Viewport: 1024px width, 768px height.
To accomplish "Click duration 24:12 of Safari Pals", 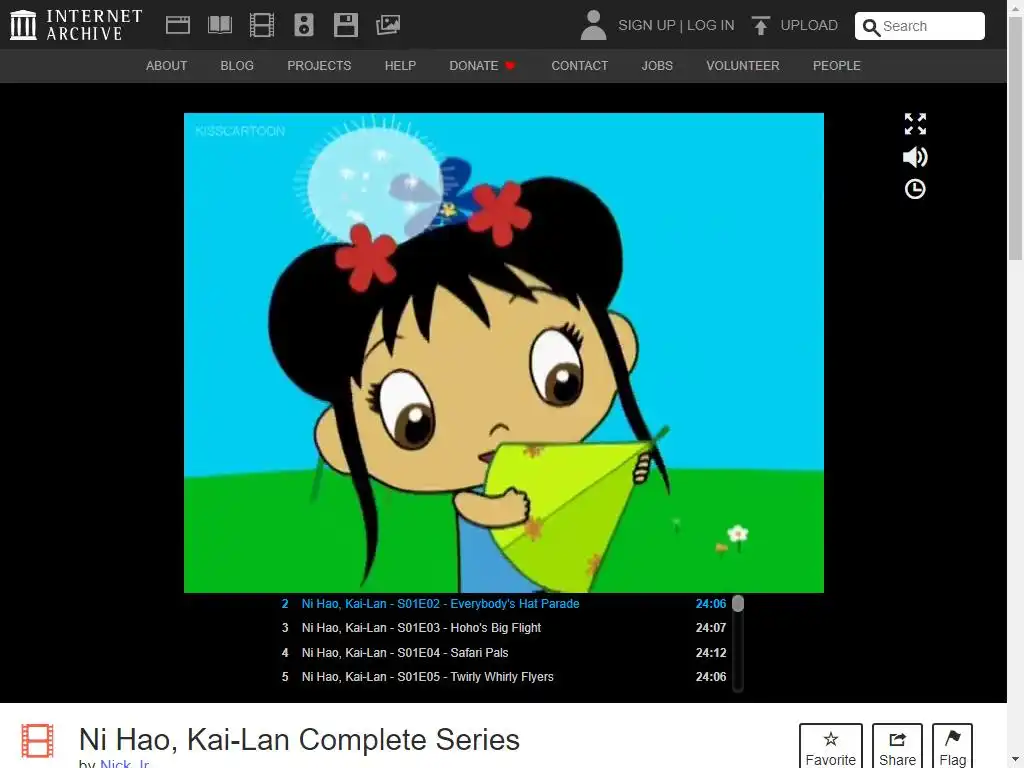I will point(711,653).
